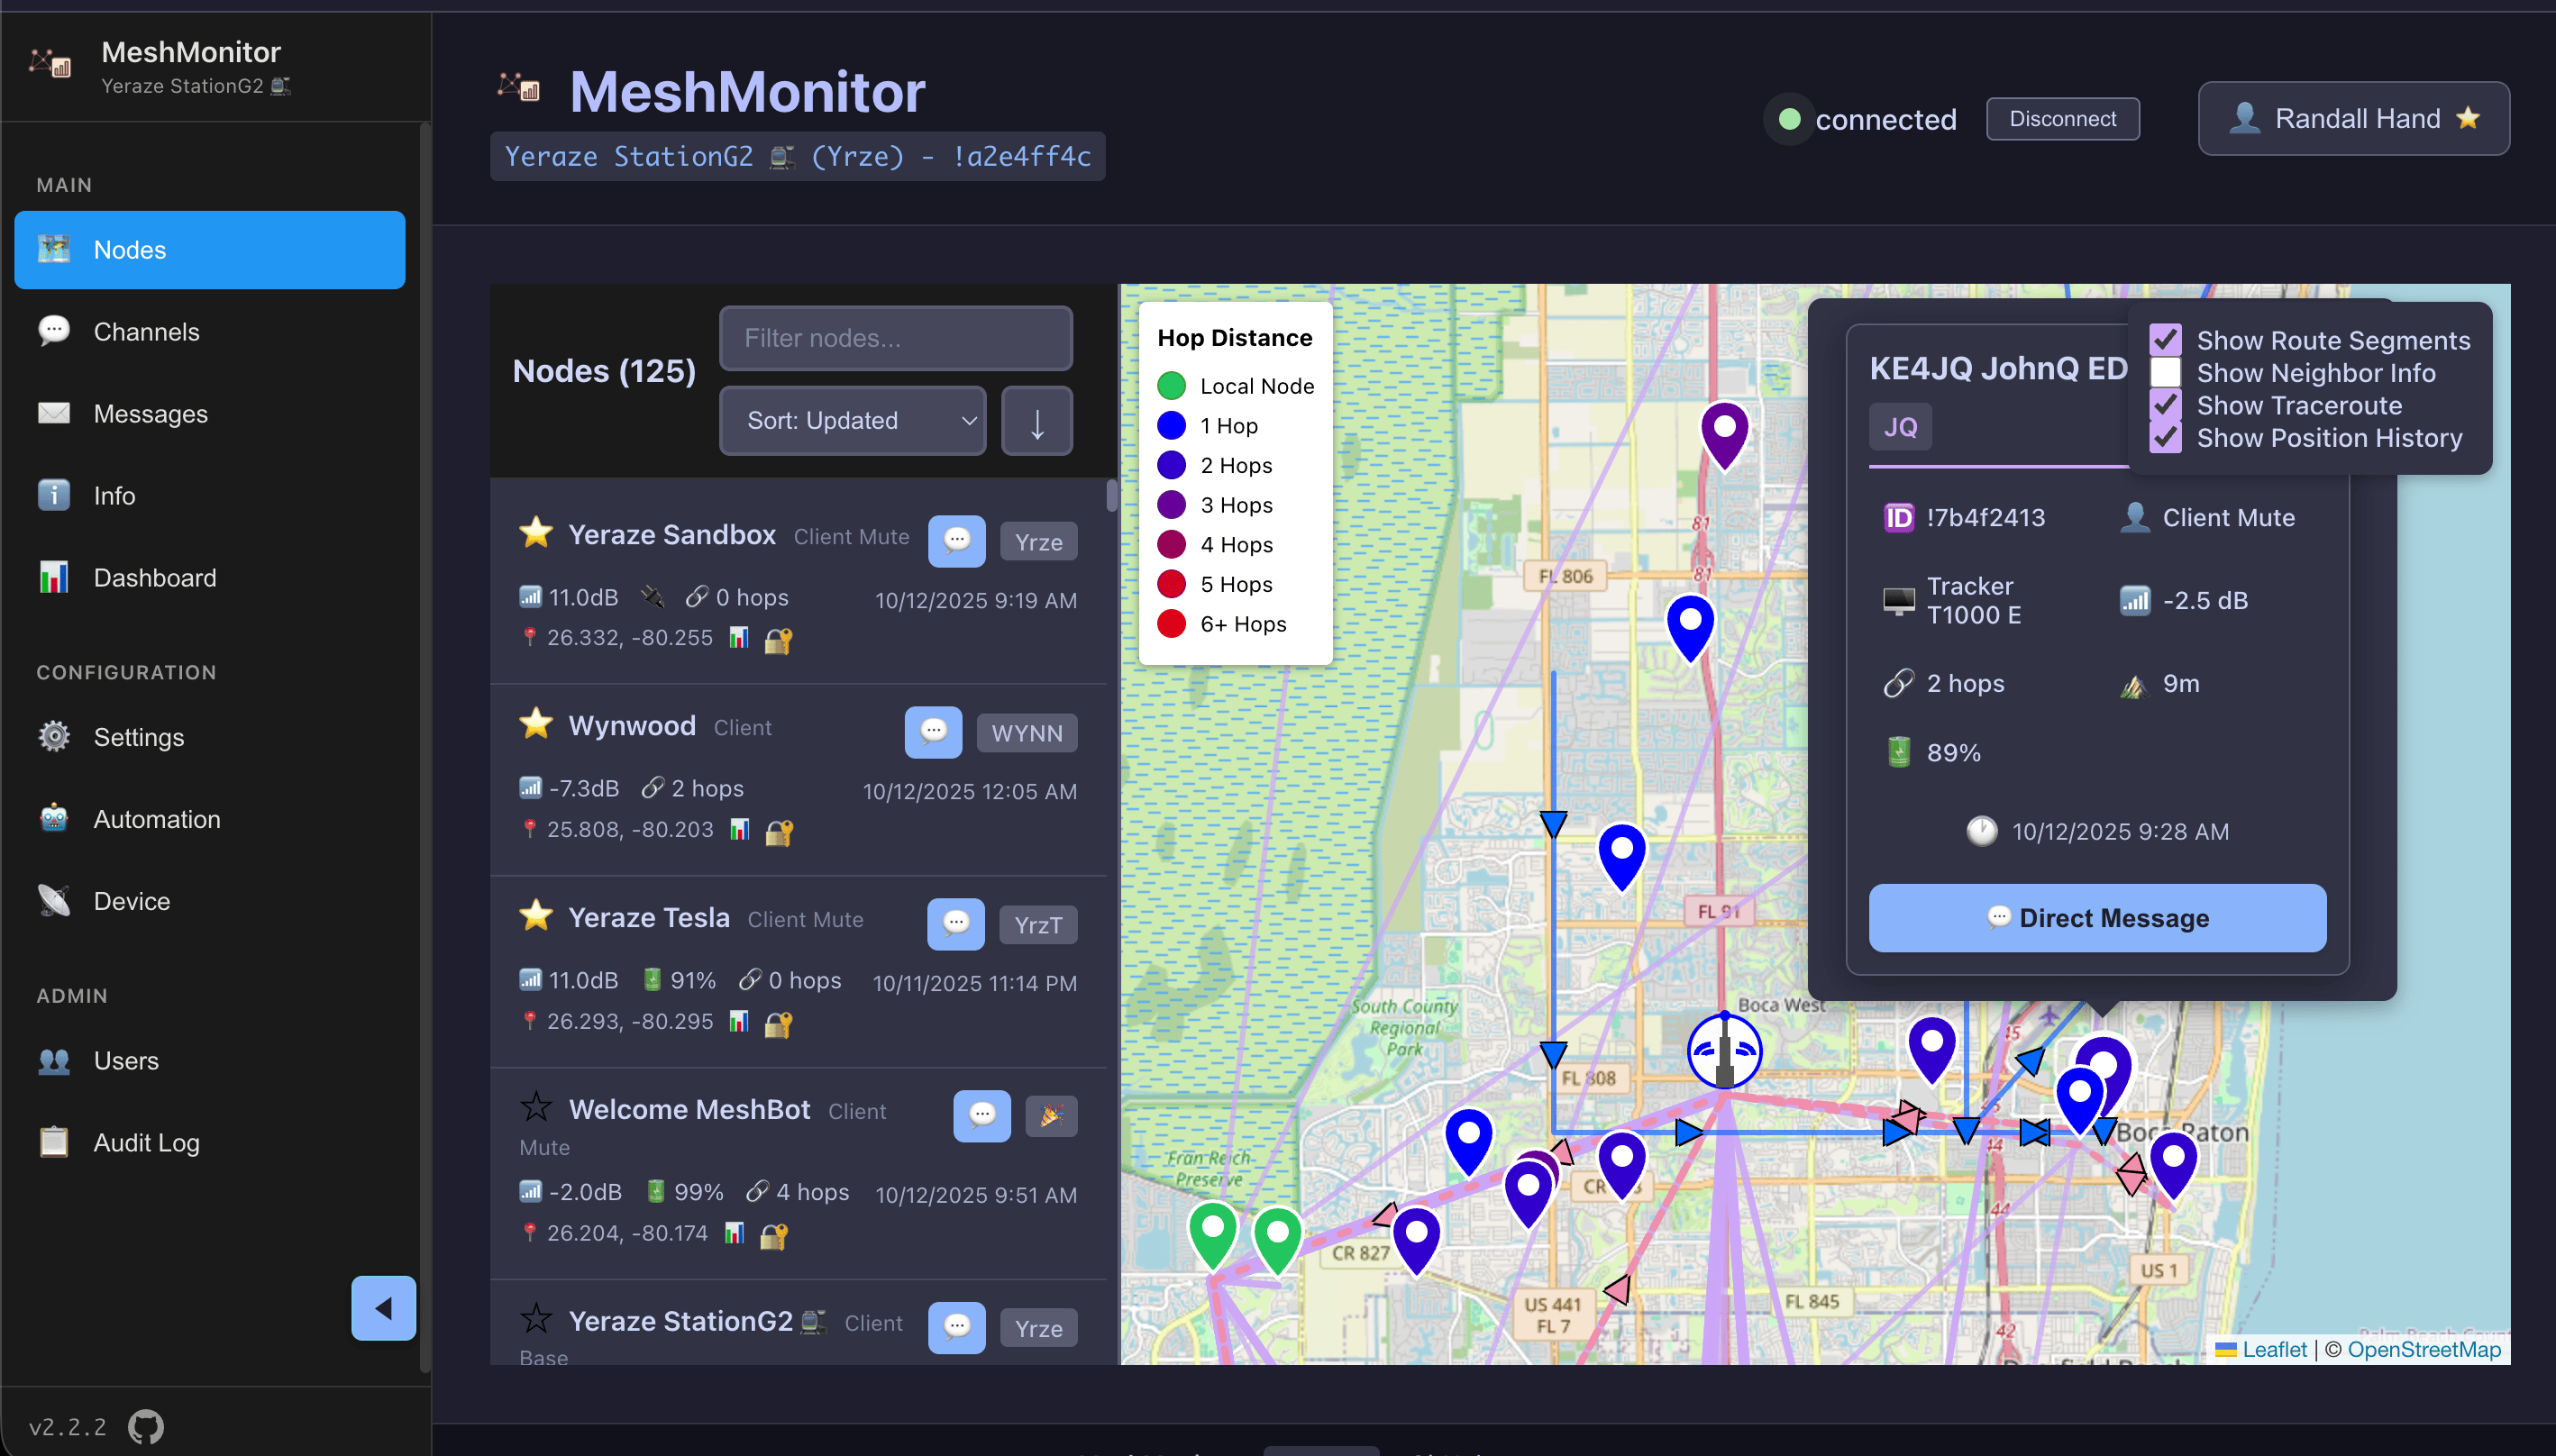Click the chat bubble icon for Yeraze Sandbox
Viewport: 2556px width, 1456px height.
pyautogui.click(x=956, y=541)
